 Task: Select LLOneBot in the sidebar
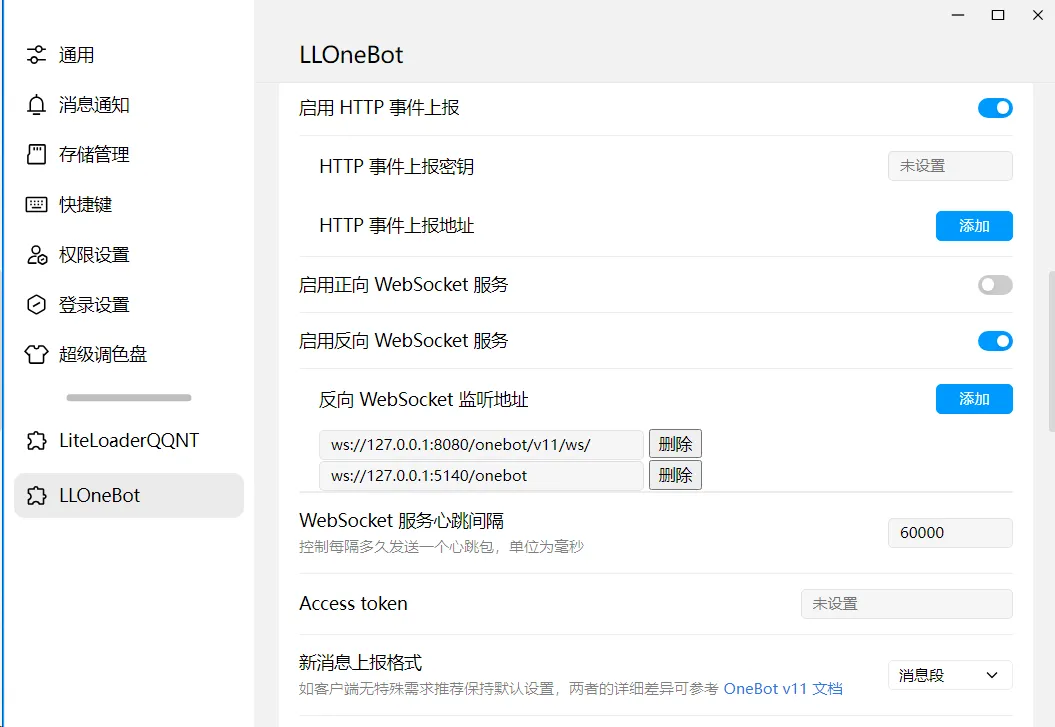(x=129, y=496)
